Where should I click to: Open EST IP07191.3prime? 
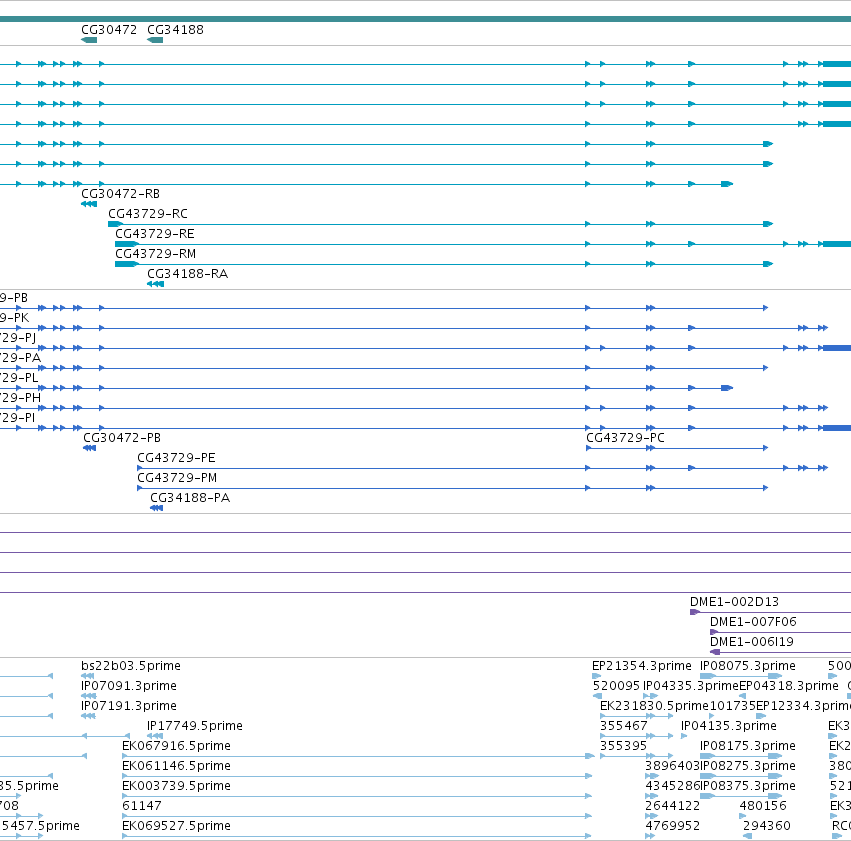(x=129, y=706)
